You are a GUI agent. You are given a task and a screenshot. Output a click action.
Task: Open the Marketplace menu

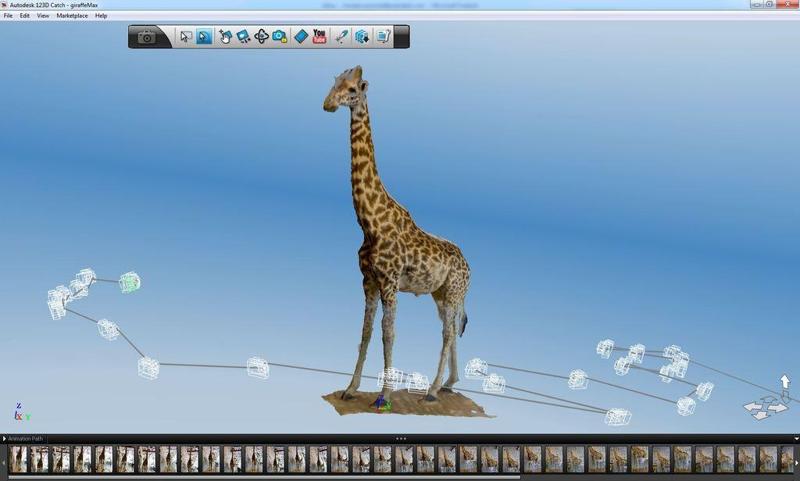coord(72,16)
